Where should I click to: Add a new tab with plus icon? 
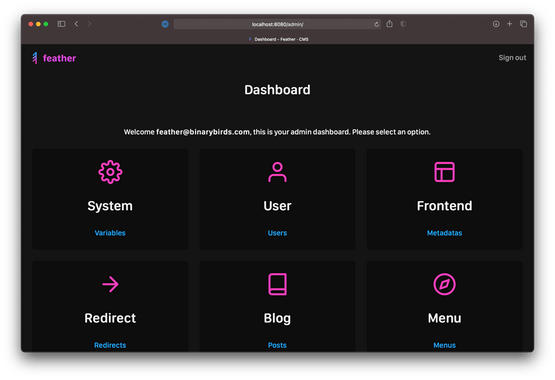coord(510,24)
